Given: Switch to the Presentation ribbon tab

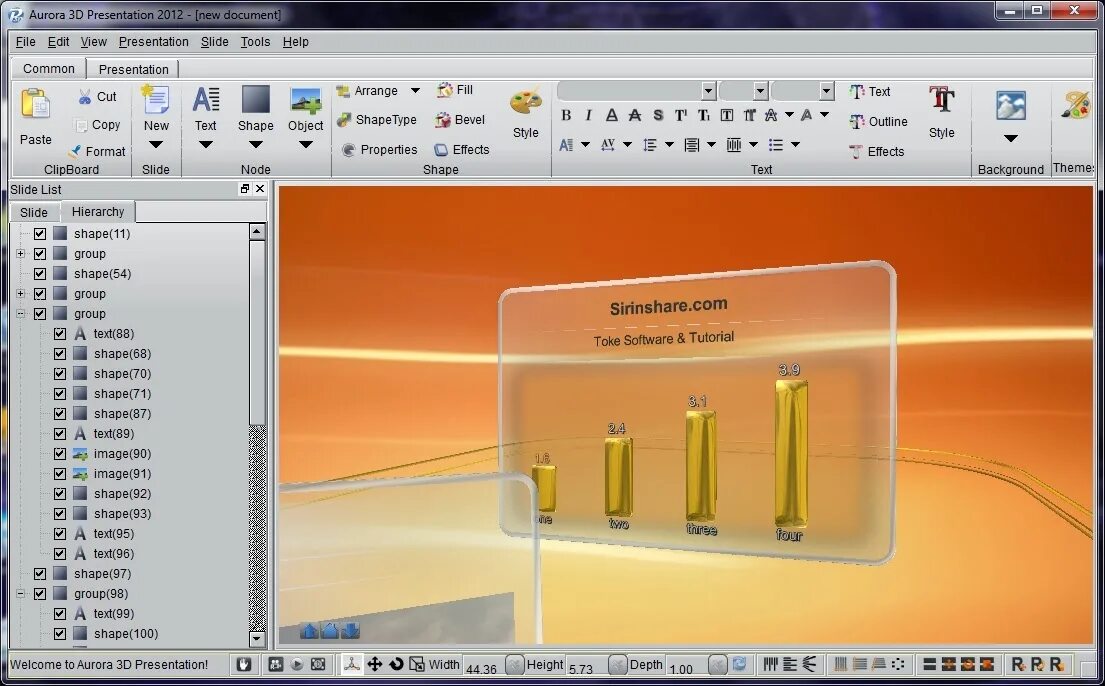Looking at the screenshot, I should (133, 69).
